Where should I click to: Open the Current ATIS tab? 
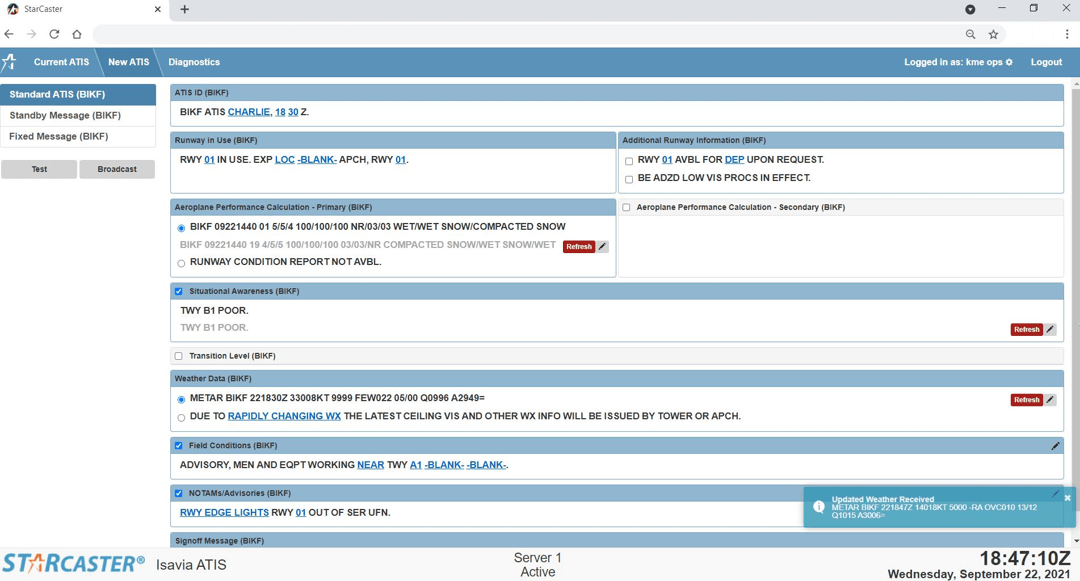pyautogui.click(x=61, y=62)
